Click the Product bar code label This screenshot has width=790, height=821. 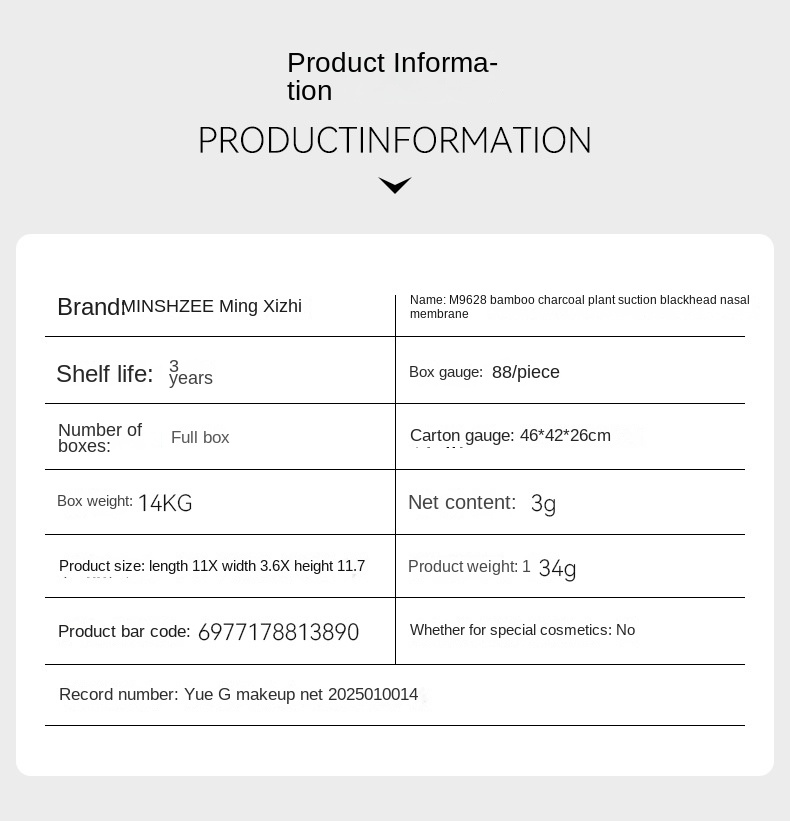[x=124, y=631]
